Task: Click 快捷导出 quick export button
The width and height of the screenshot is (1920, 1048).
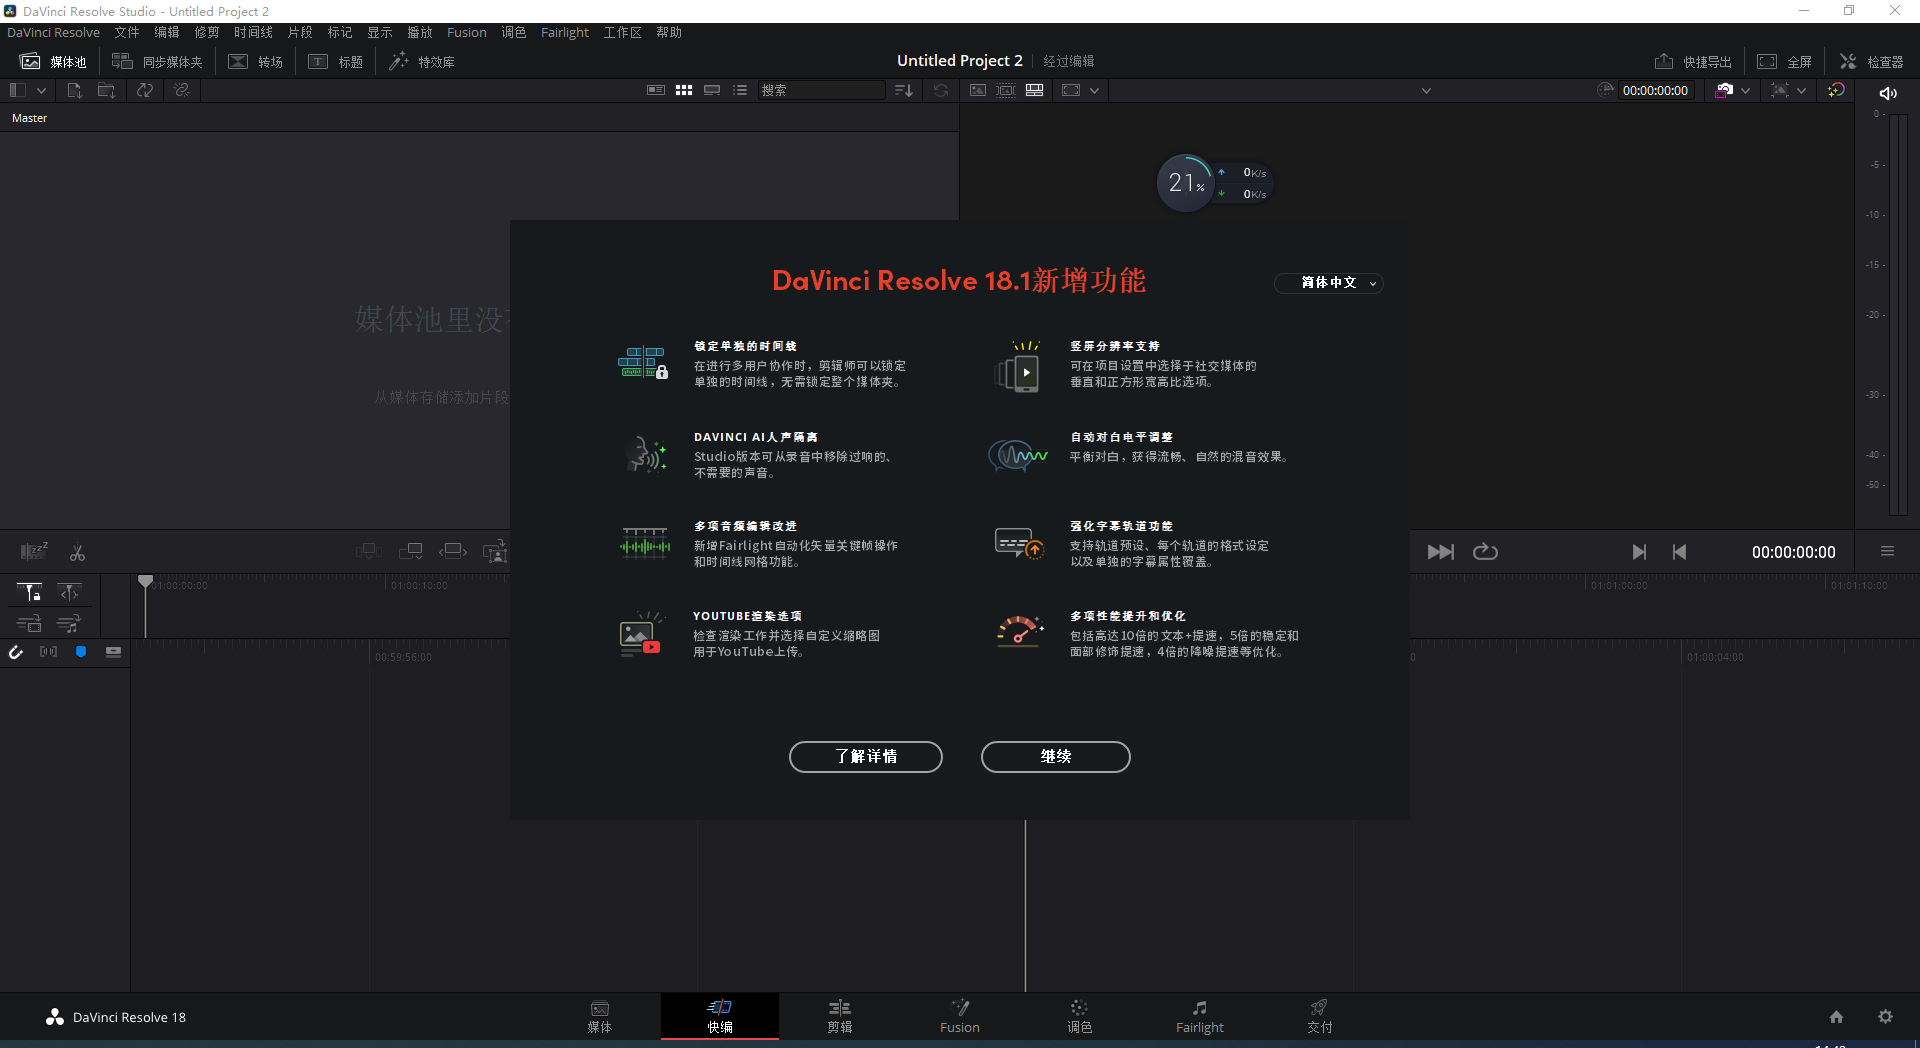Action: coord(1693,62)
